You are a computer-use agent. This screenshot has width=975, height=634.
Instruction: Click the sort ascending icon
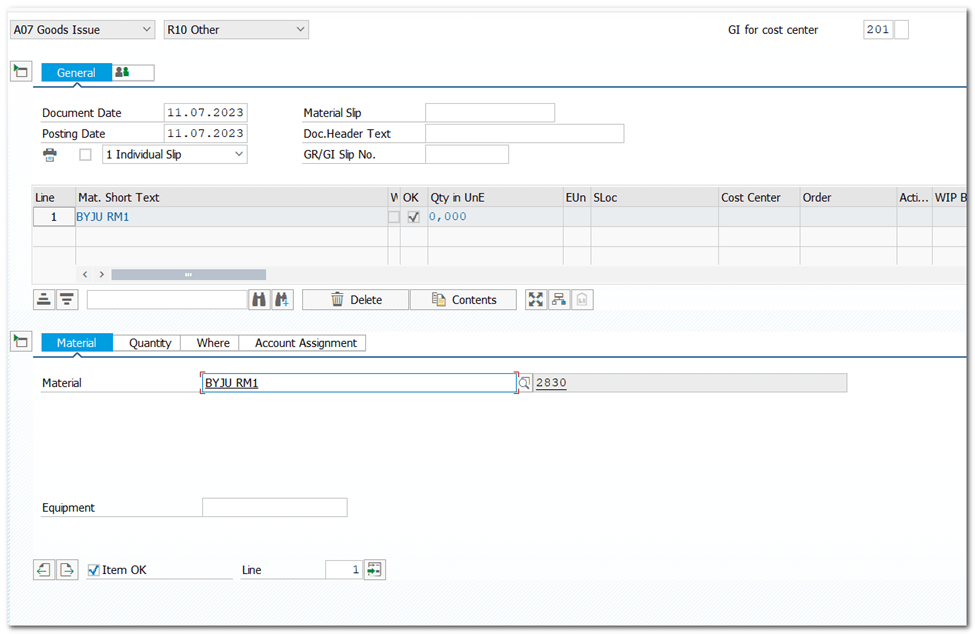(44, 299)
